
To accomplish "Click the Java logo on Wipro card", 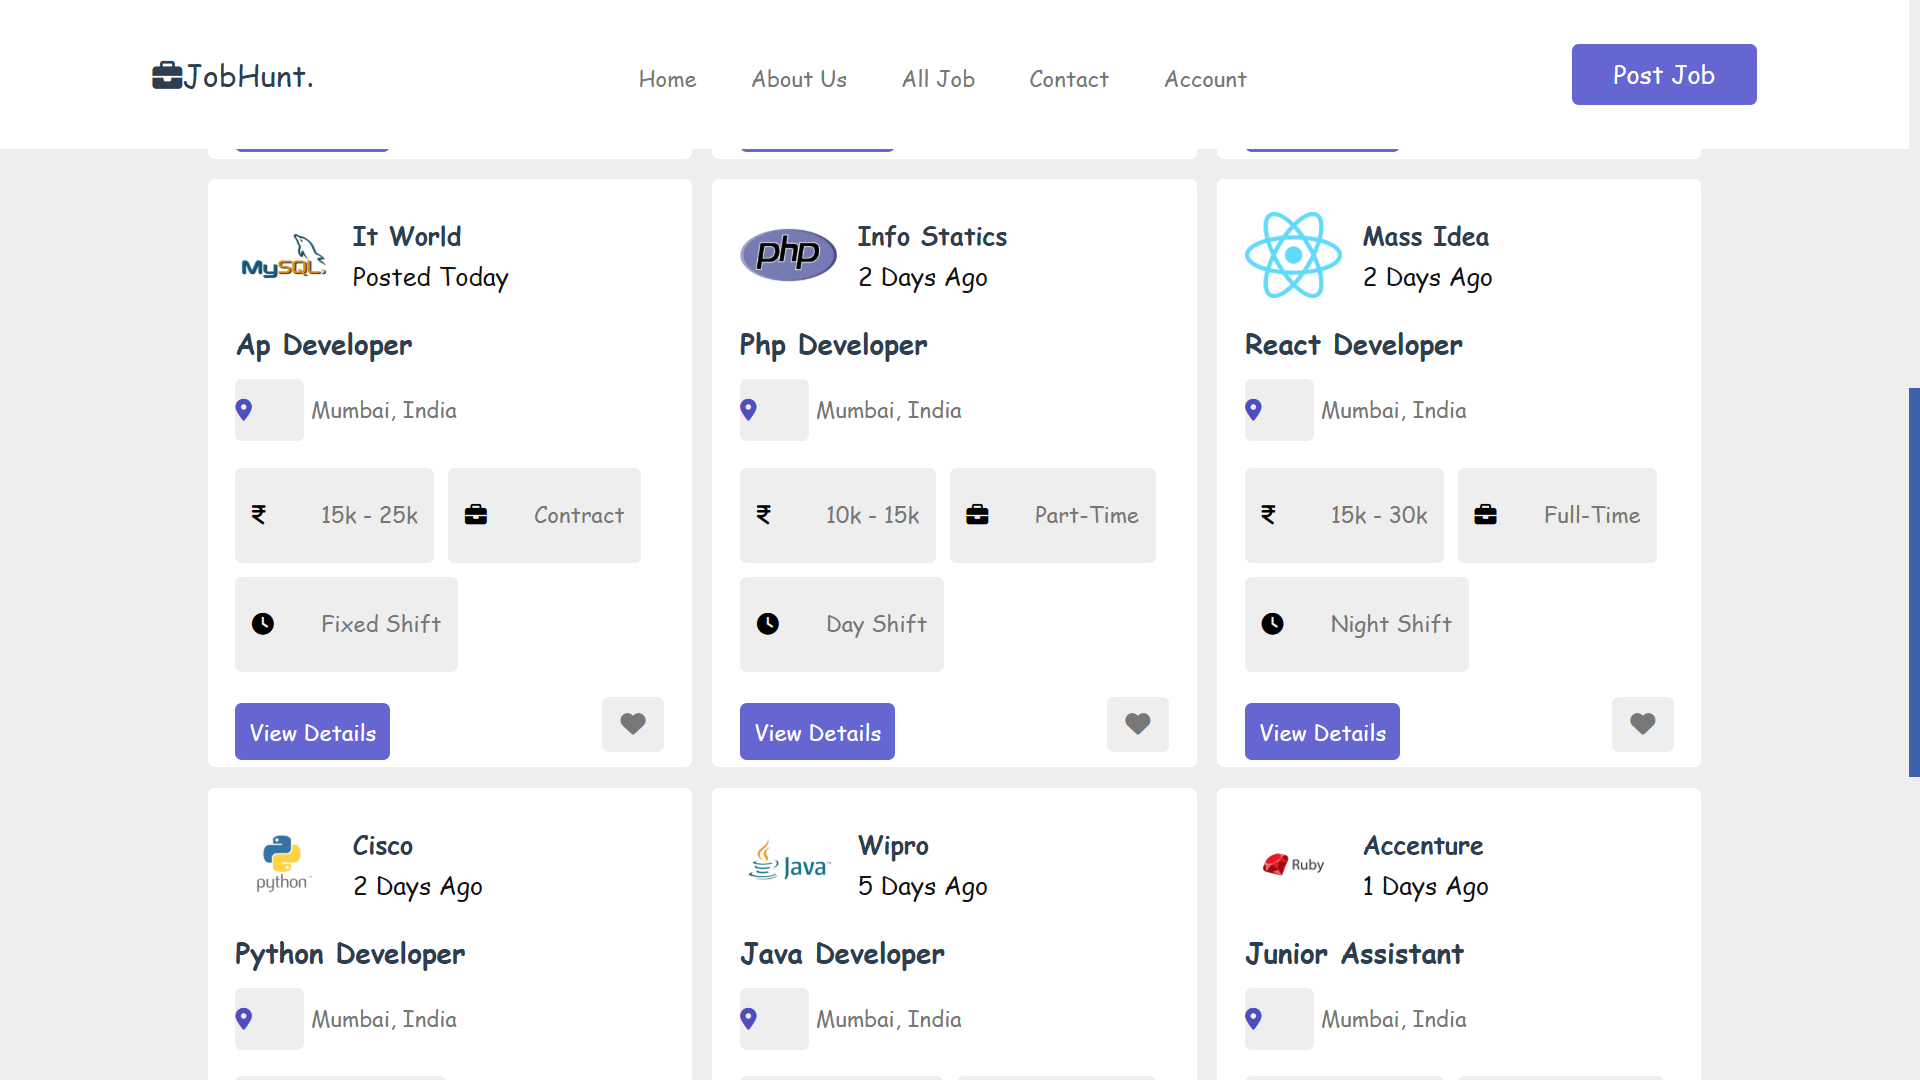I will tap(789, 862).
